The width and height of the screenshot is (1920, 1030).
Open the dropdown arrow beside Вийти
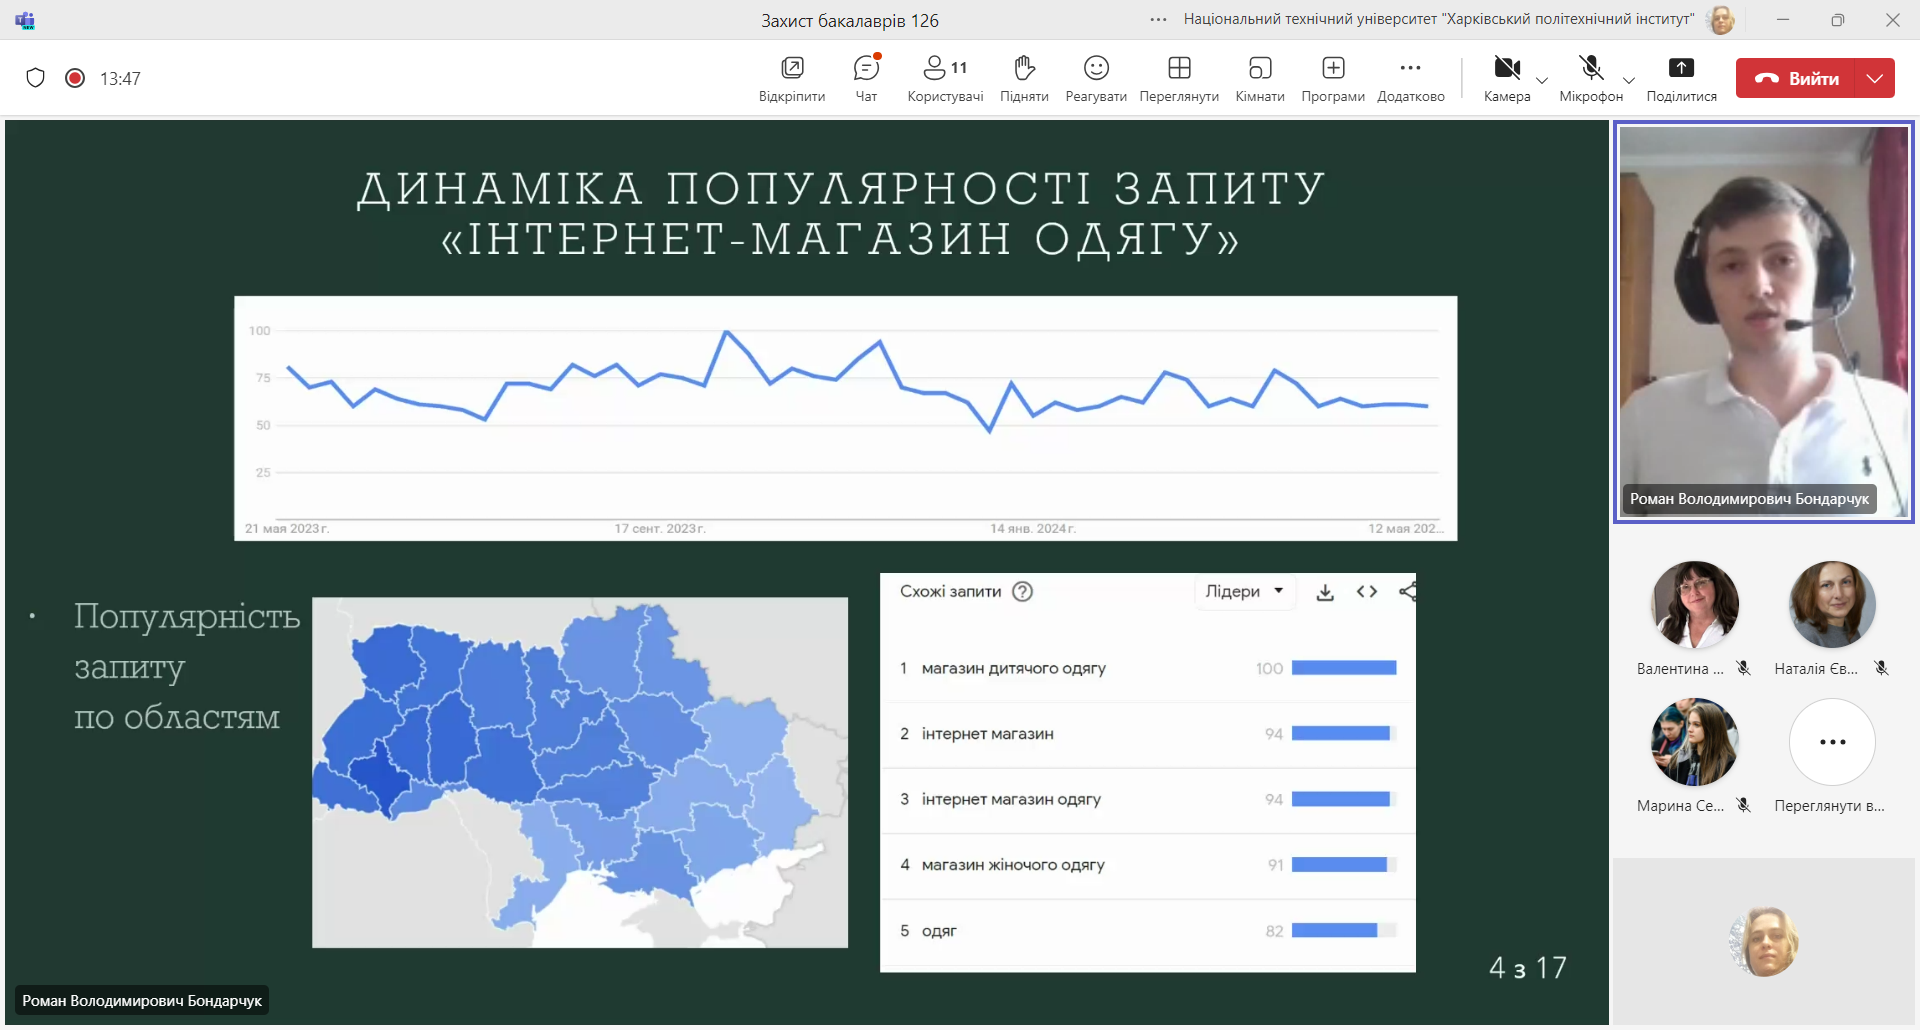(x=1875, y=78)
